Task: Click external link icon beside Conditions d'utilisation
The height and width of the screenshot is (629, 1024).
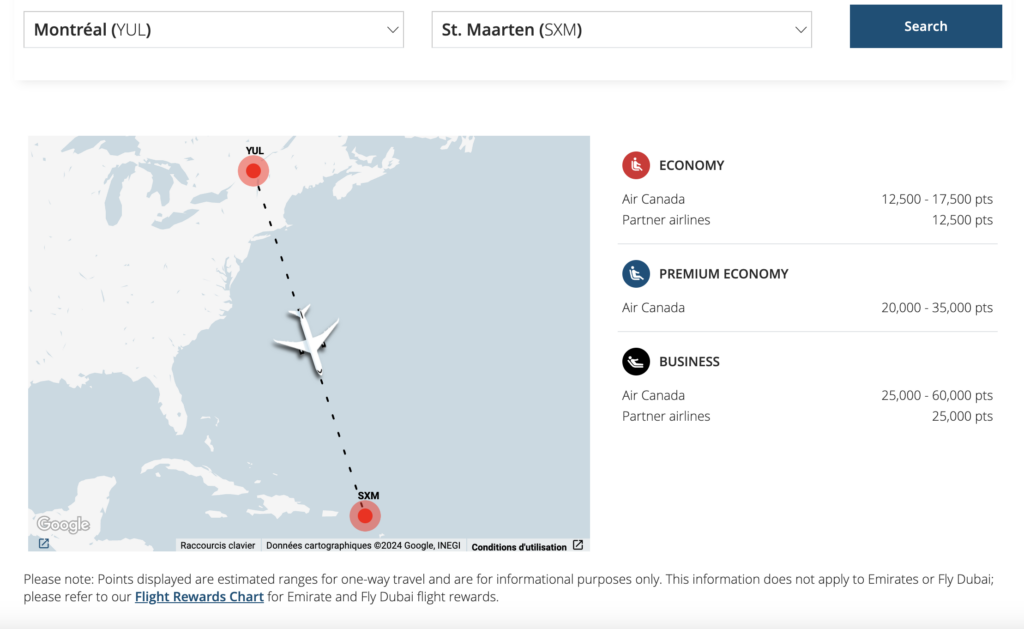Action: point(578,546)
